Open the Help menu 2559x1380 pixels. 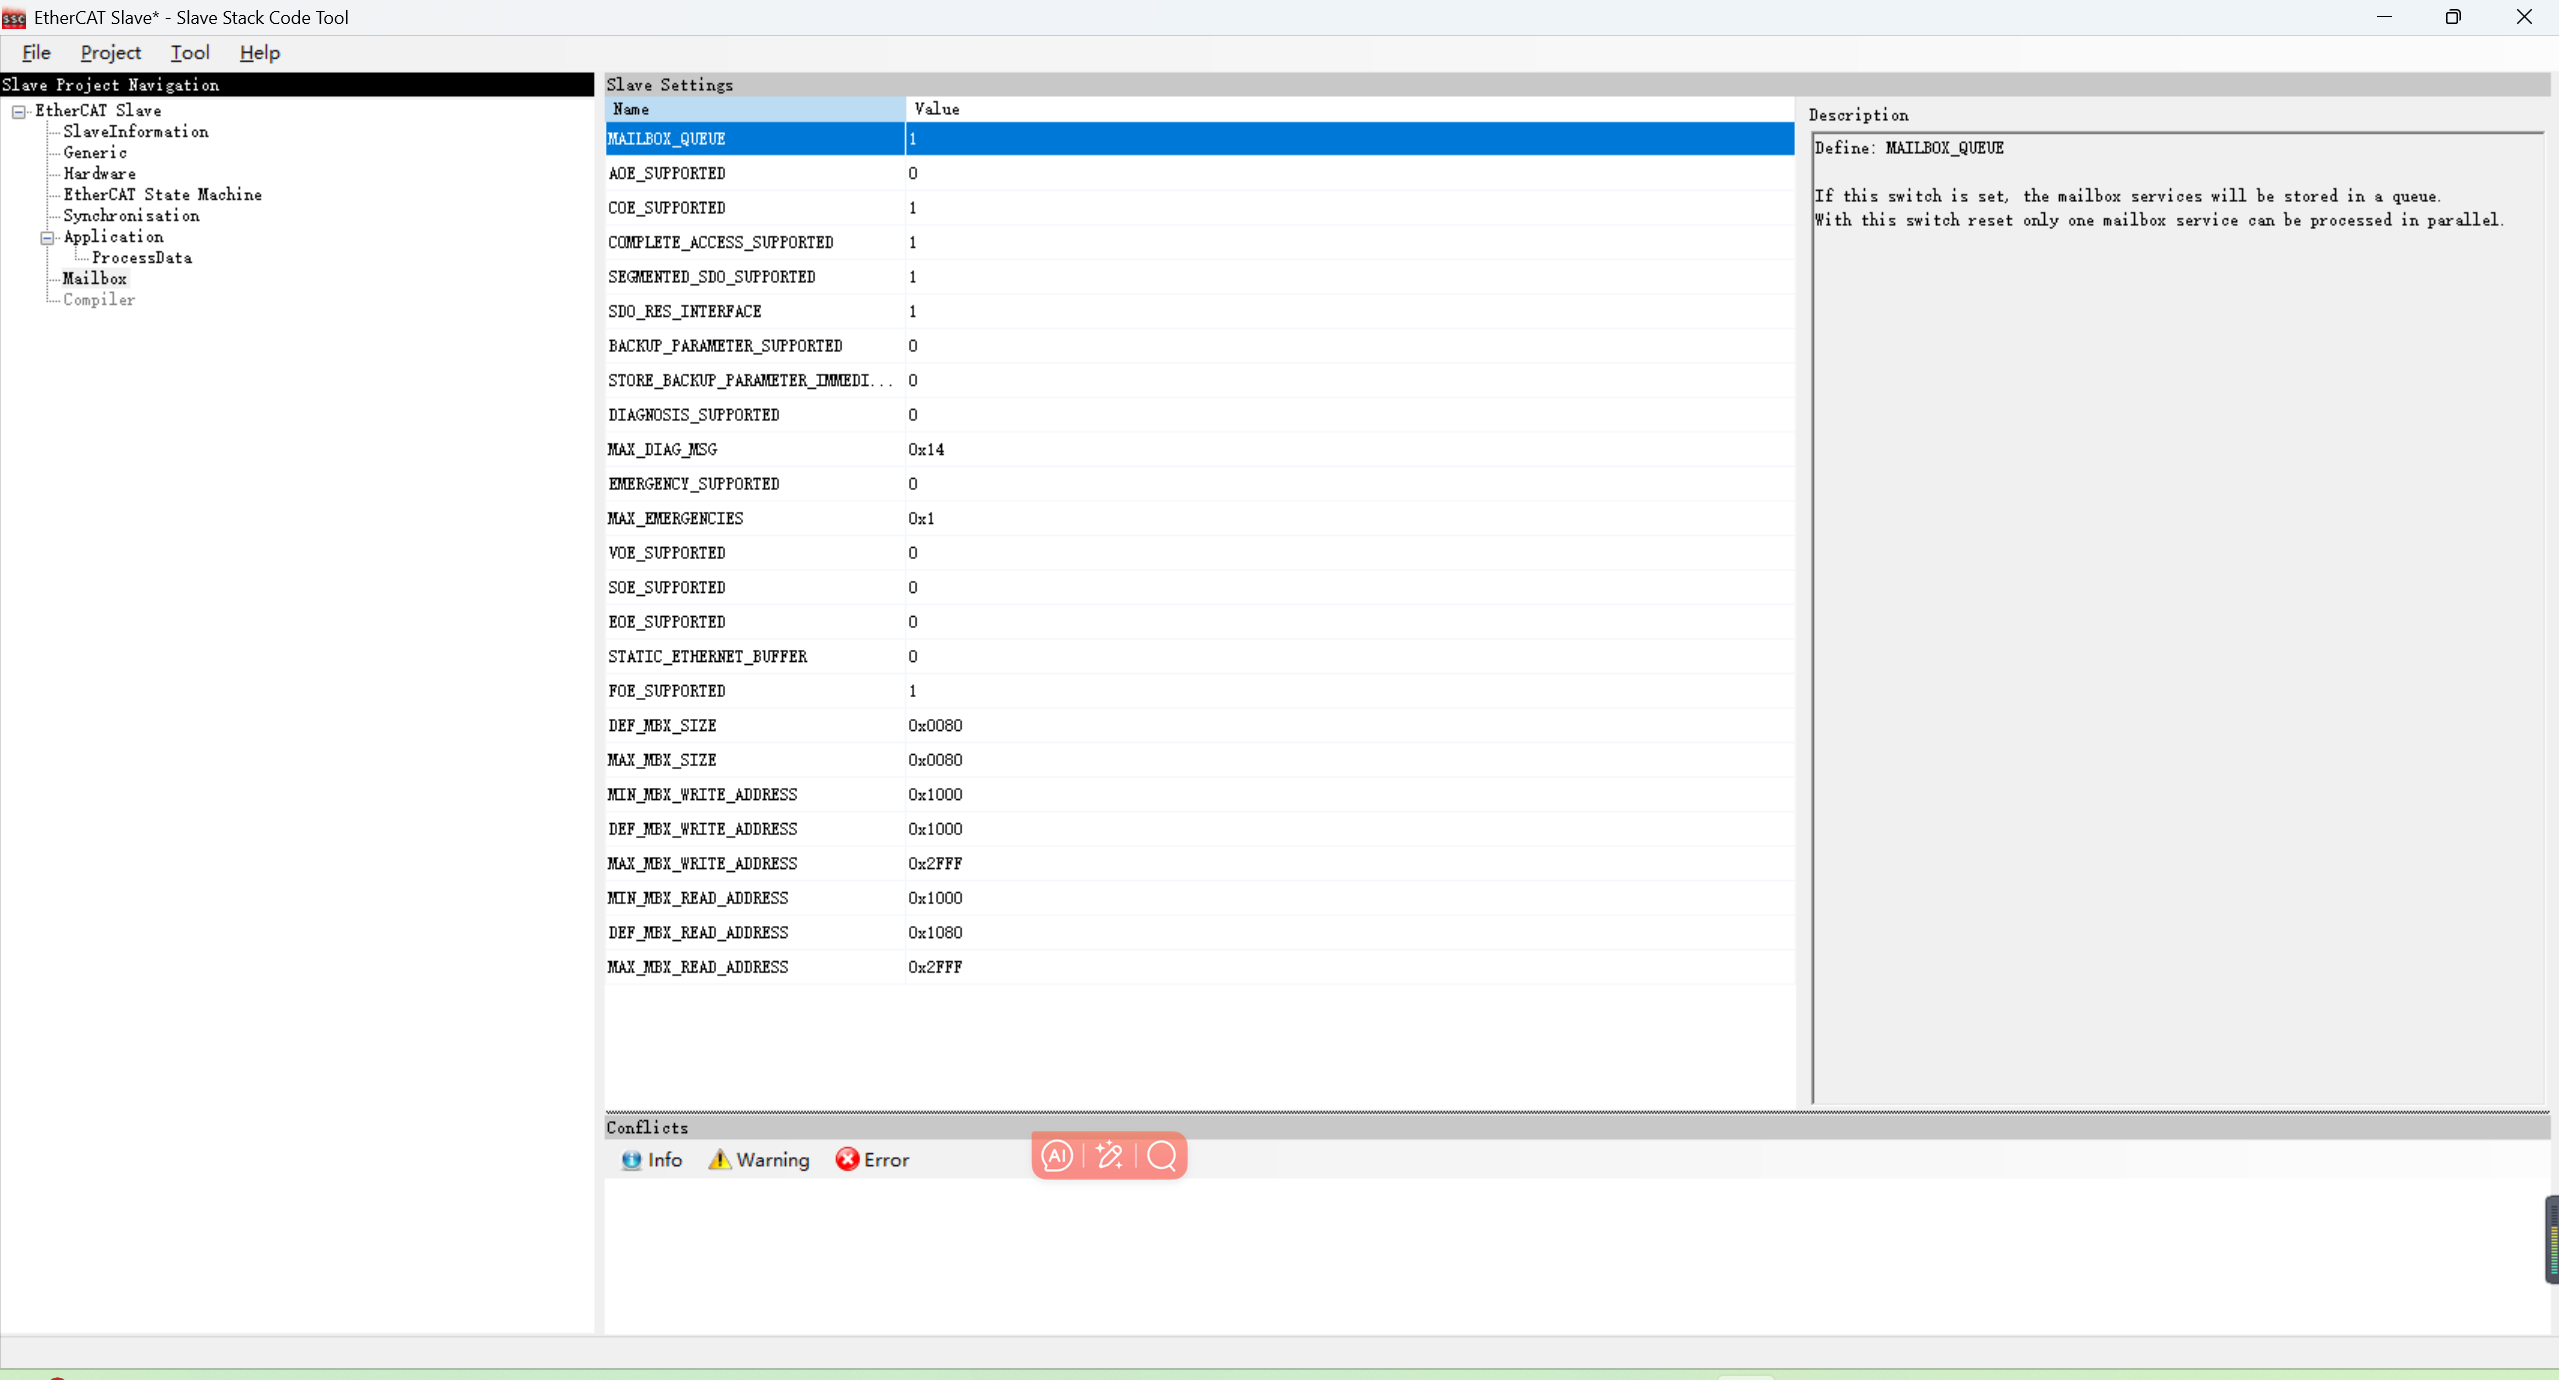(x=259, y=53)
